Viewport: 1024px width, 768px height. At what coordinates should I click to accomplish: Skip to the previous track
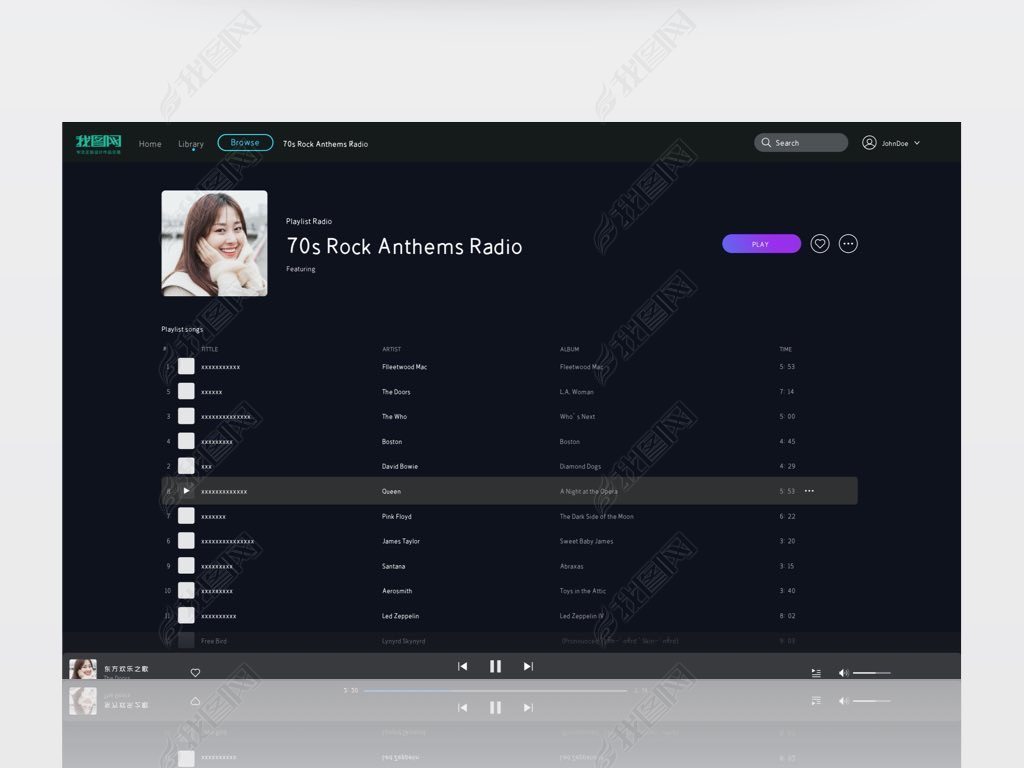[x=462, y=667]
